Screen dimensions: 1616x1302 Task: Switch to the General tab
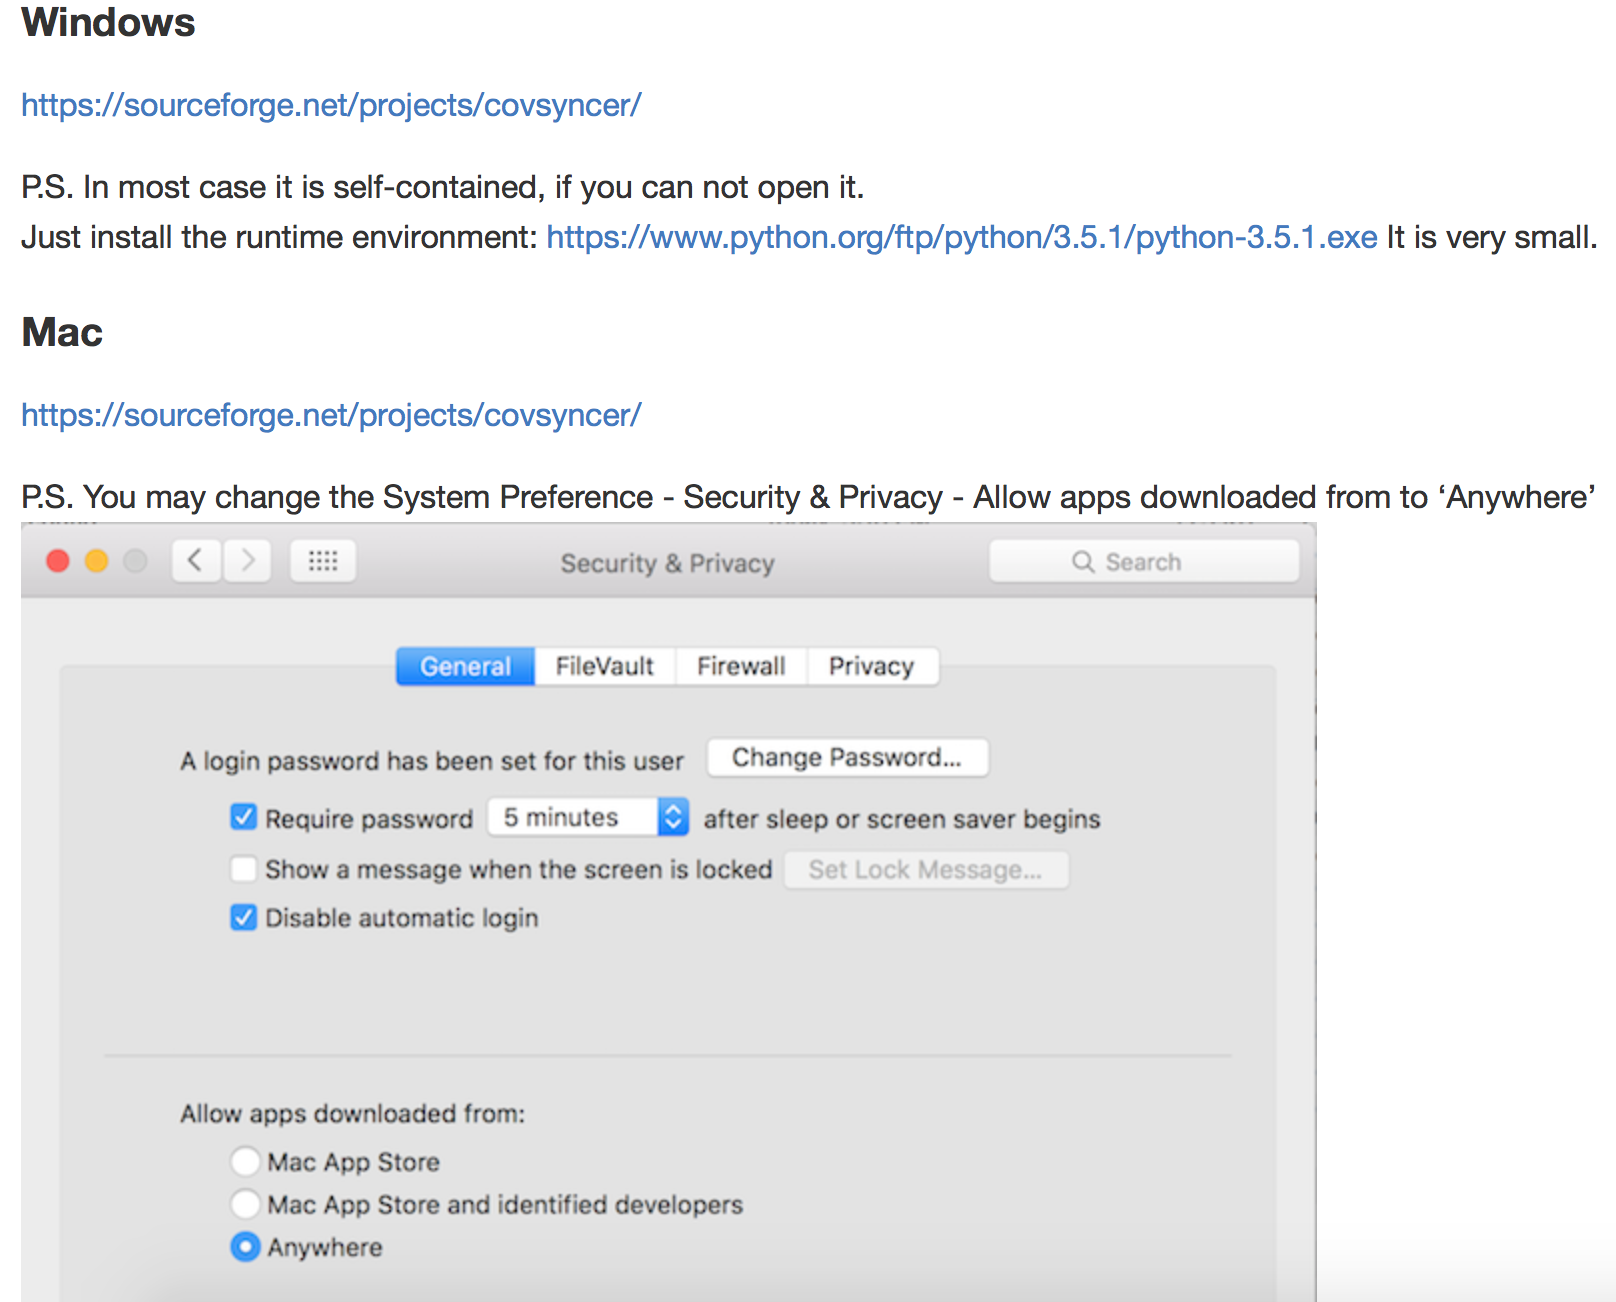(465, 666)
